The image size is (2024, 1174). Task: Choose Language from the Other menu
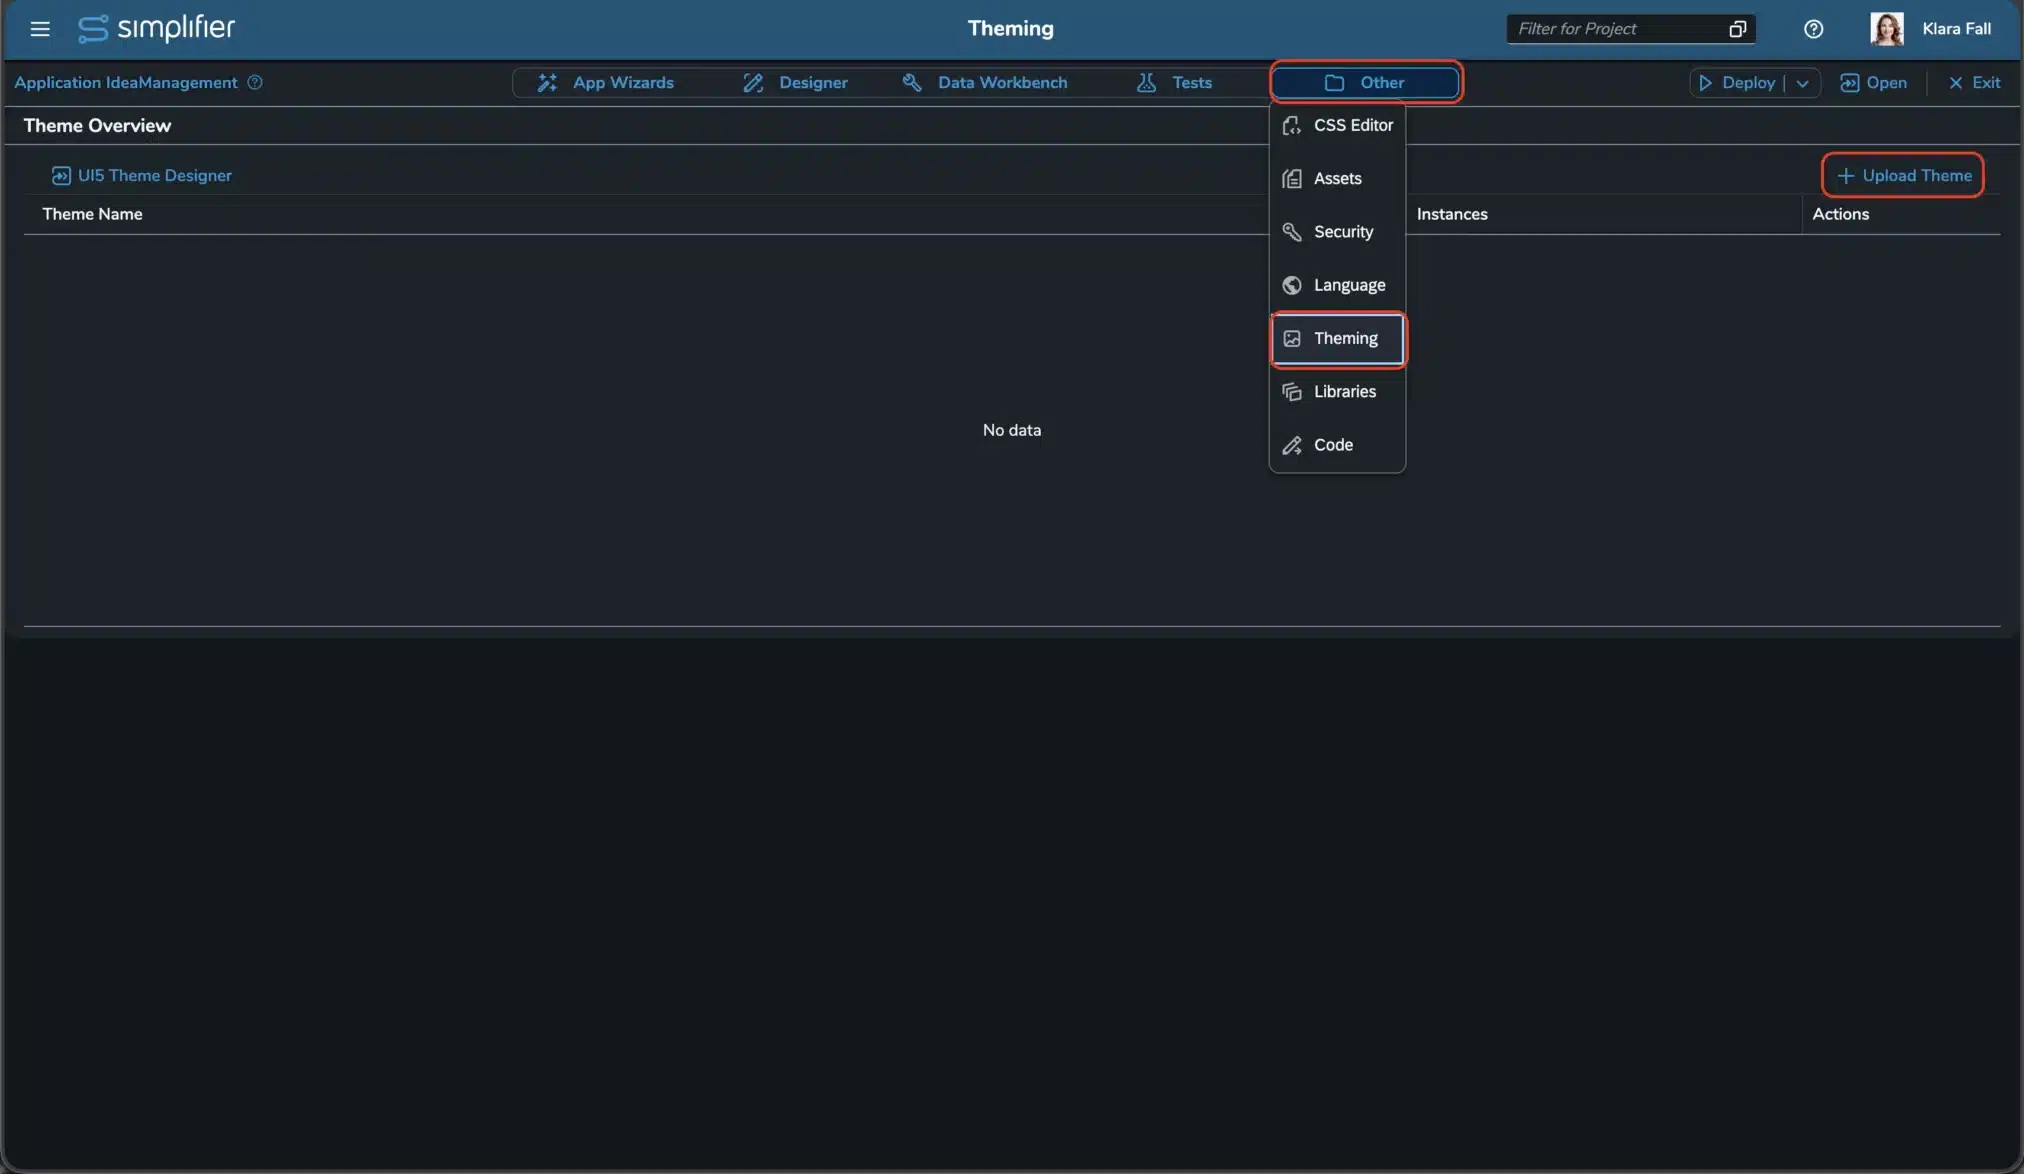[x=1337, y=285]
